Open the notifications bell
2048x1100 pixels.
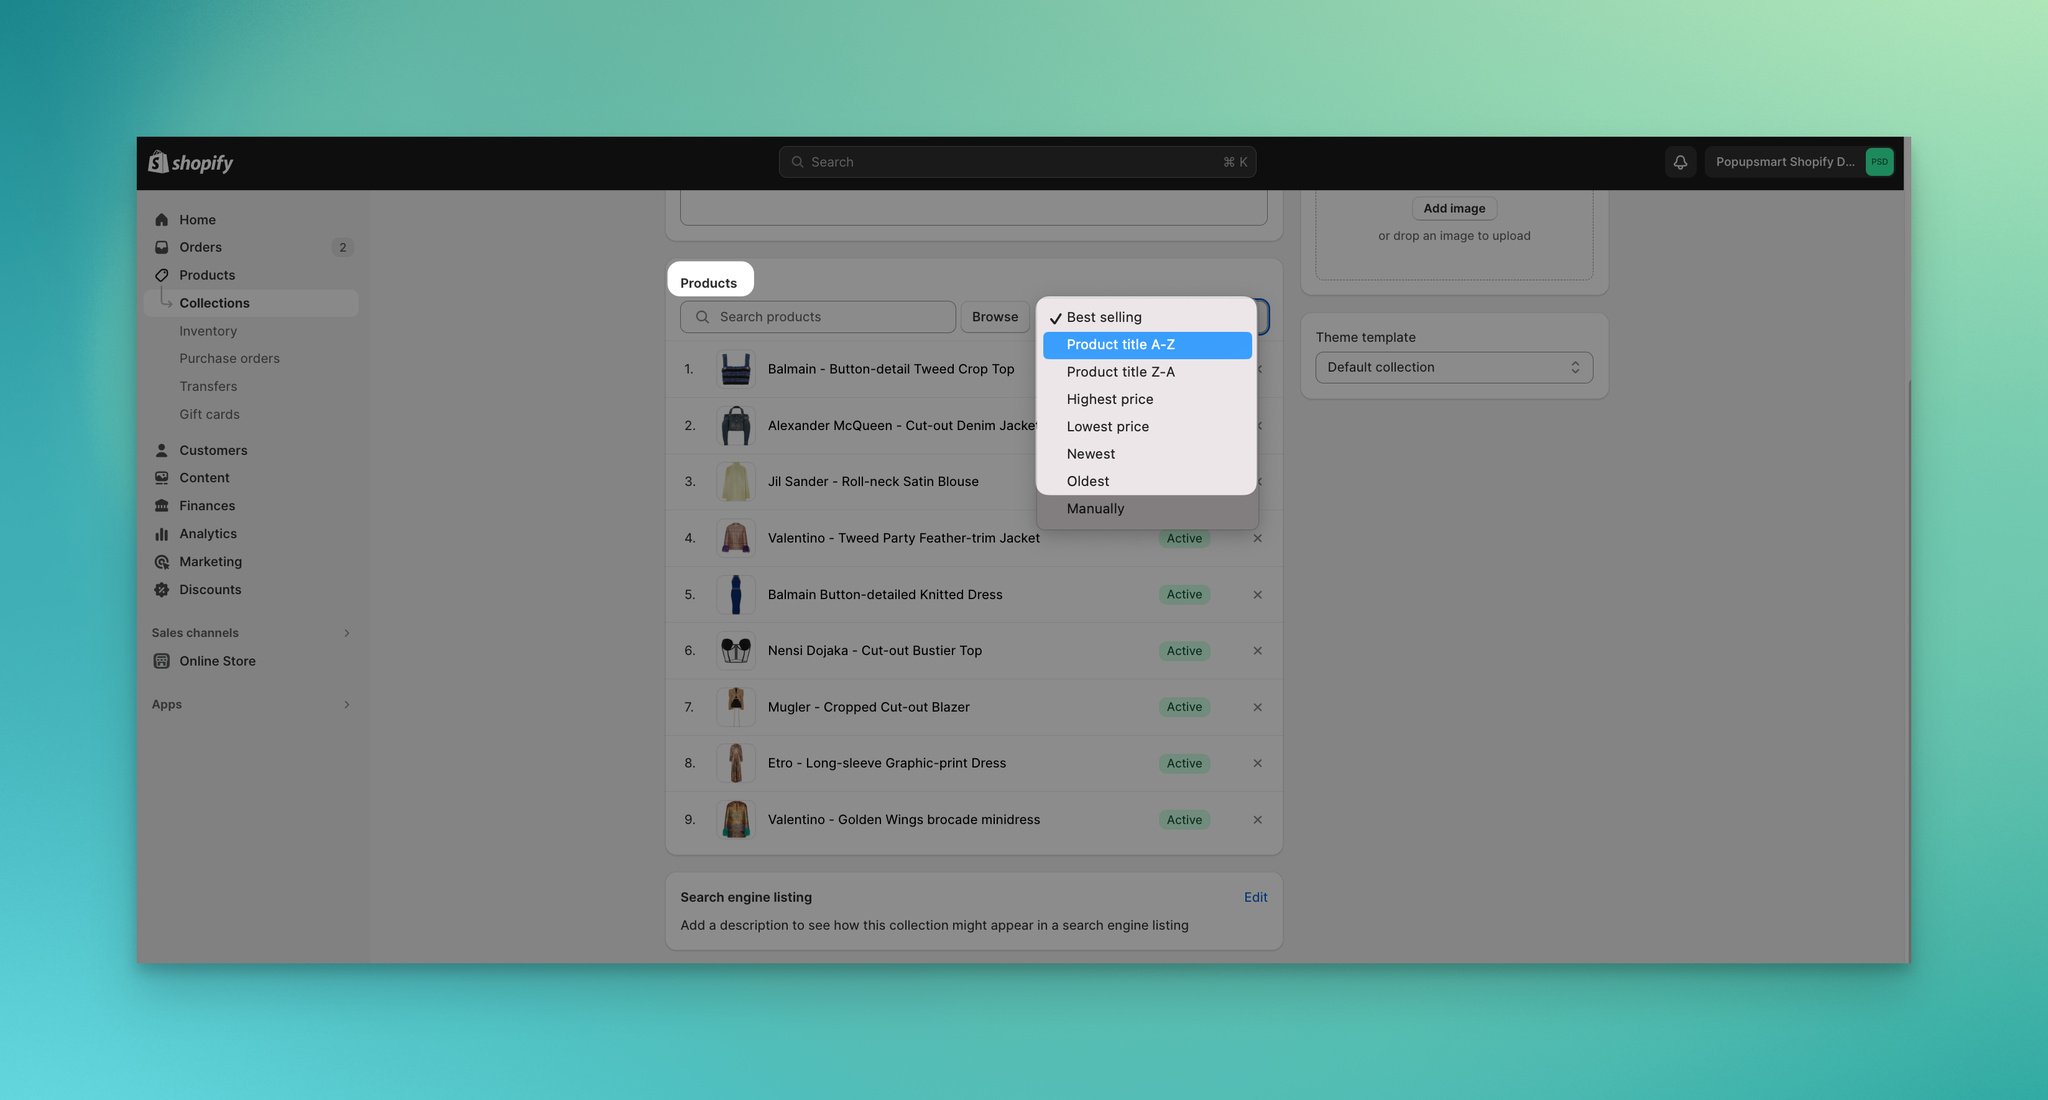[1680, 162]
